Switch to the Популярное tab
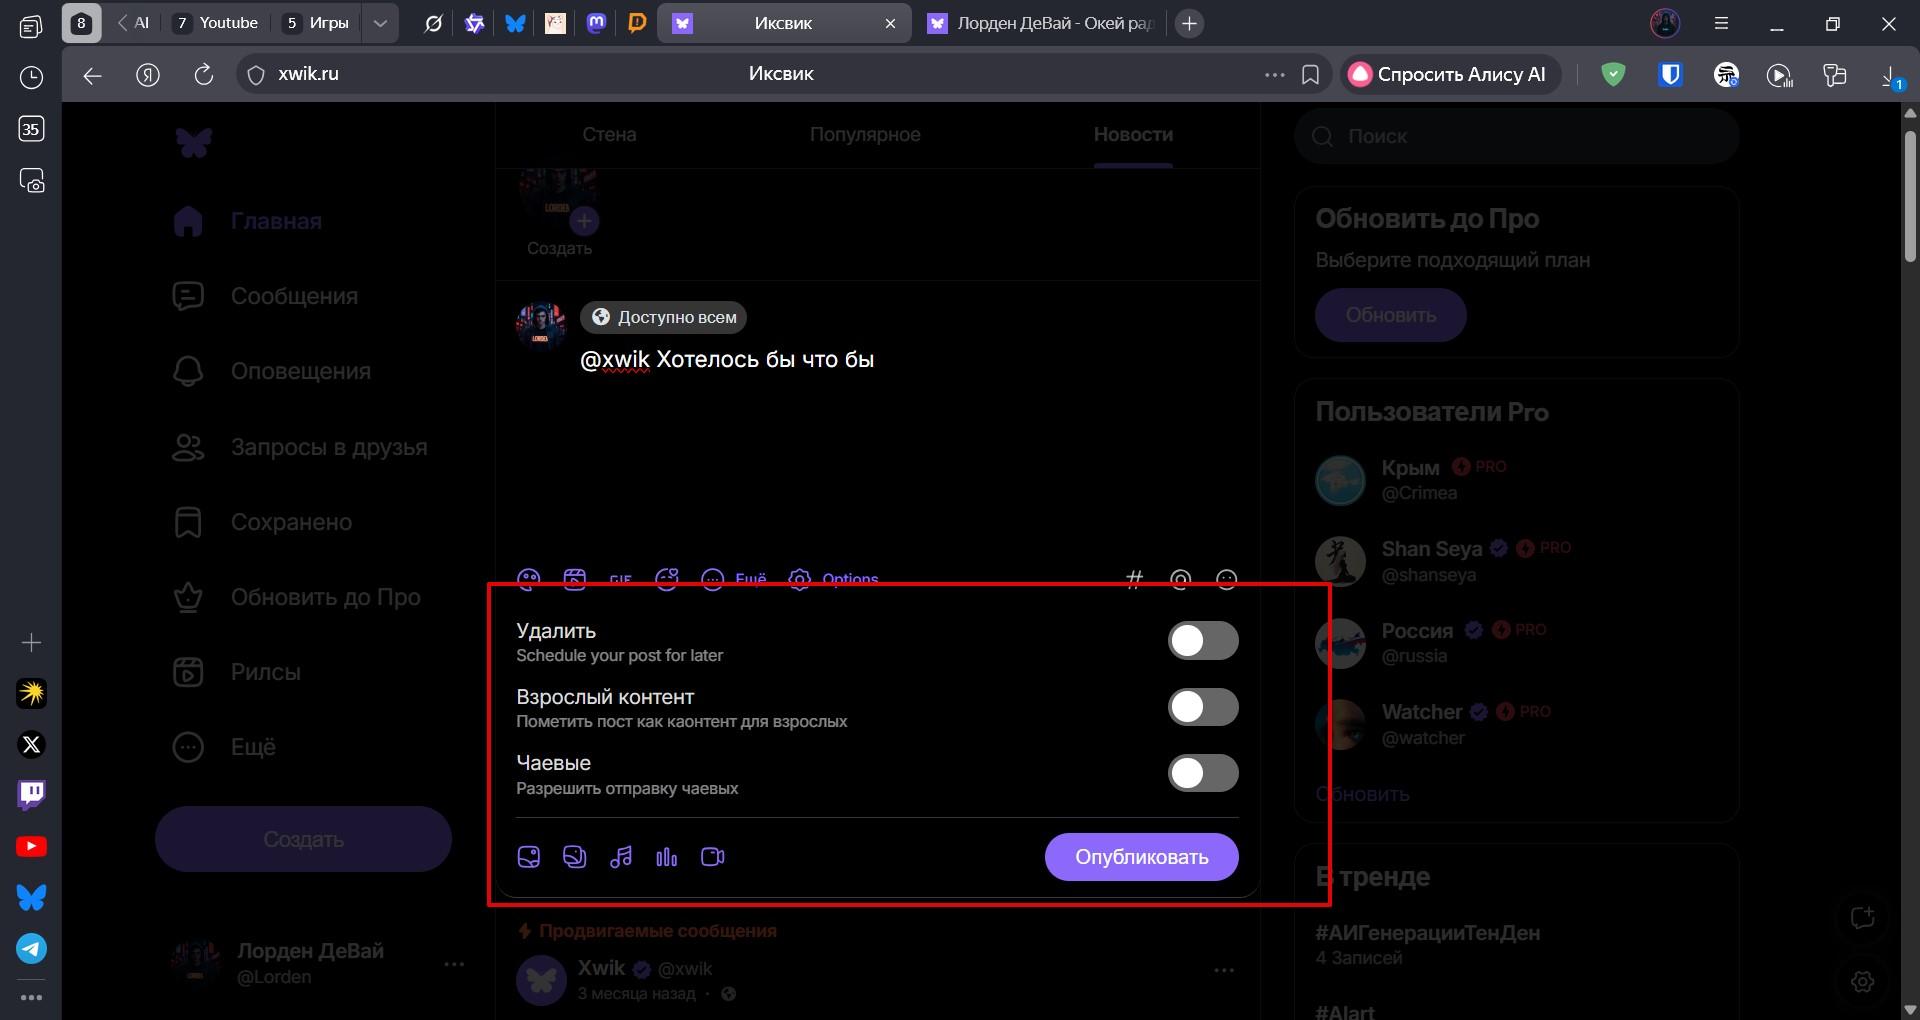This screenshot has width=1920, height=1020. pyautogui.click(x=865, y=134)
